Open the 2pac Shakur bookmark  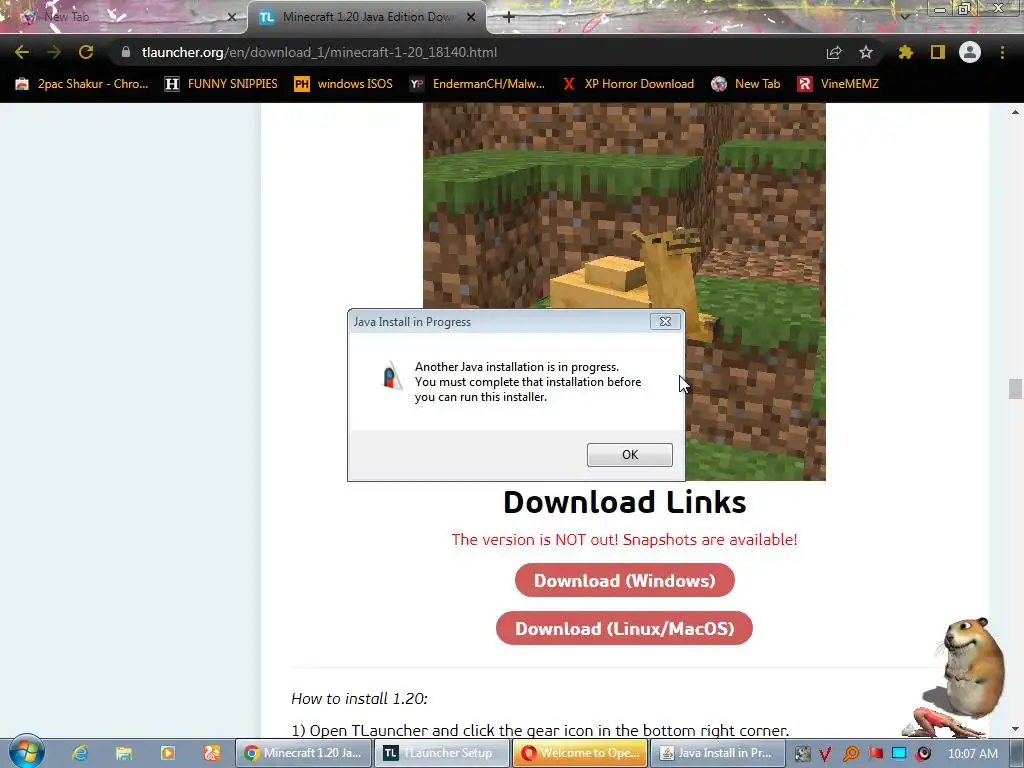point(82,84)
